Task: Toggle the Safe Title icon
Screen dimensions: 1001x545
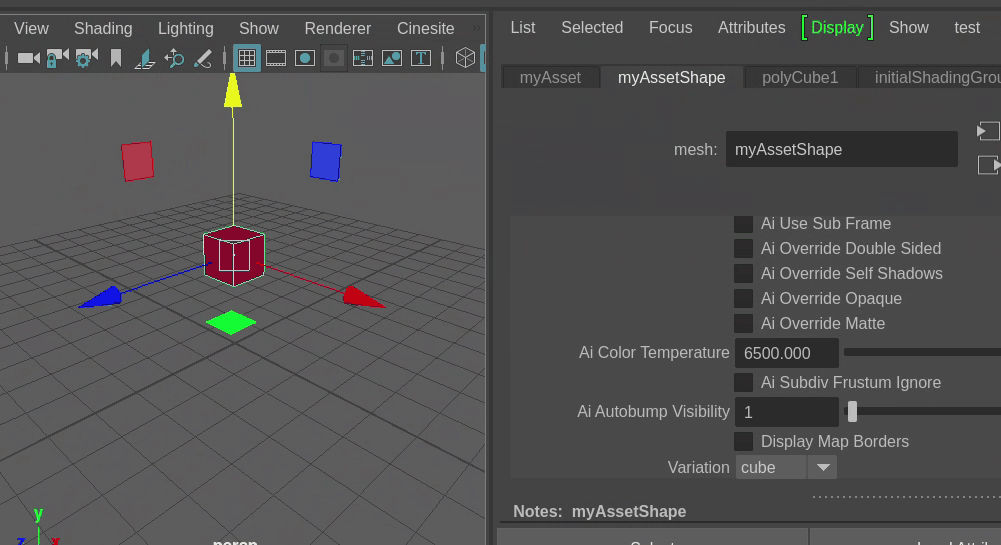Action: tap(421, 59)
